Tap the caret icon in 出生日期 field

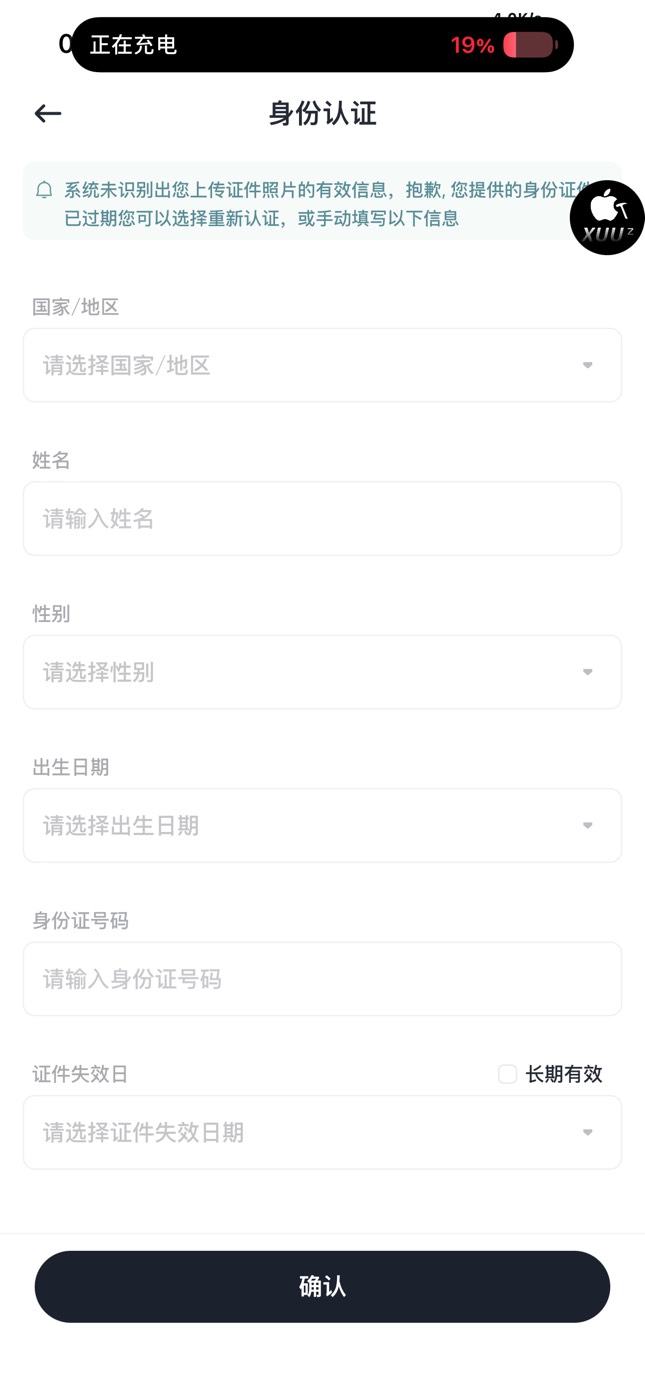588,825
